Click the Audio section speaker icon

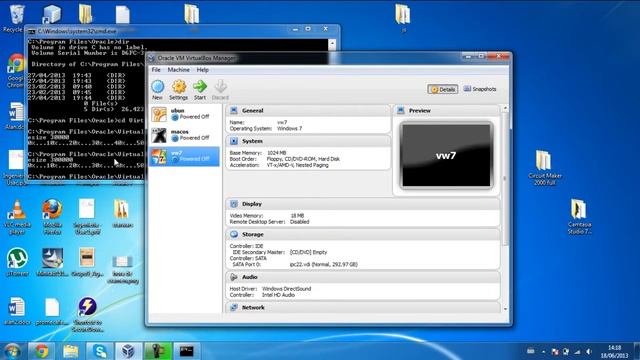pos(234,277)
